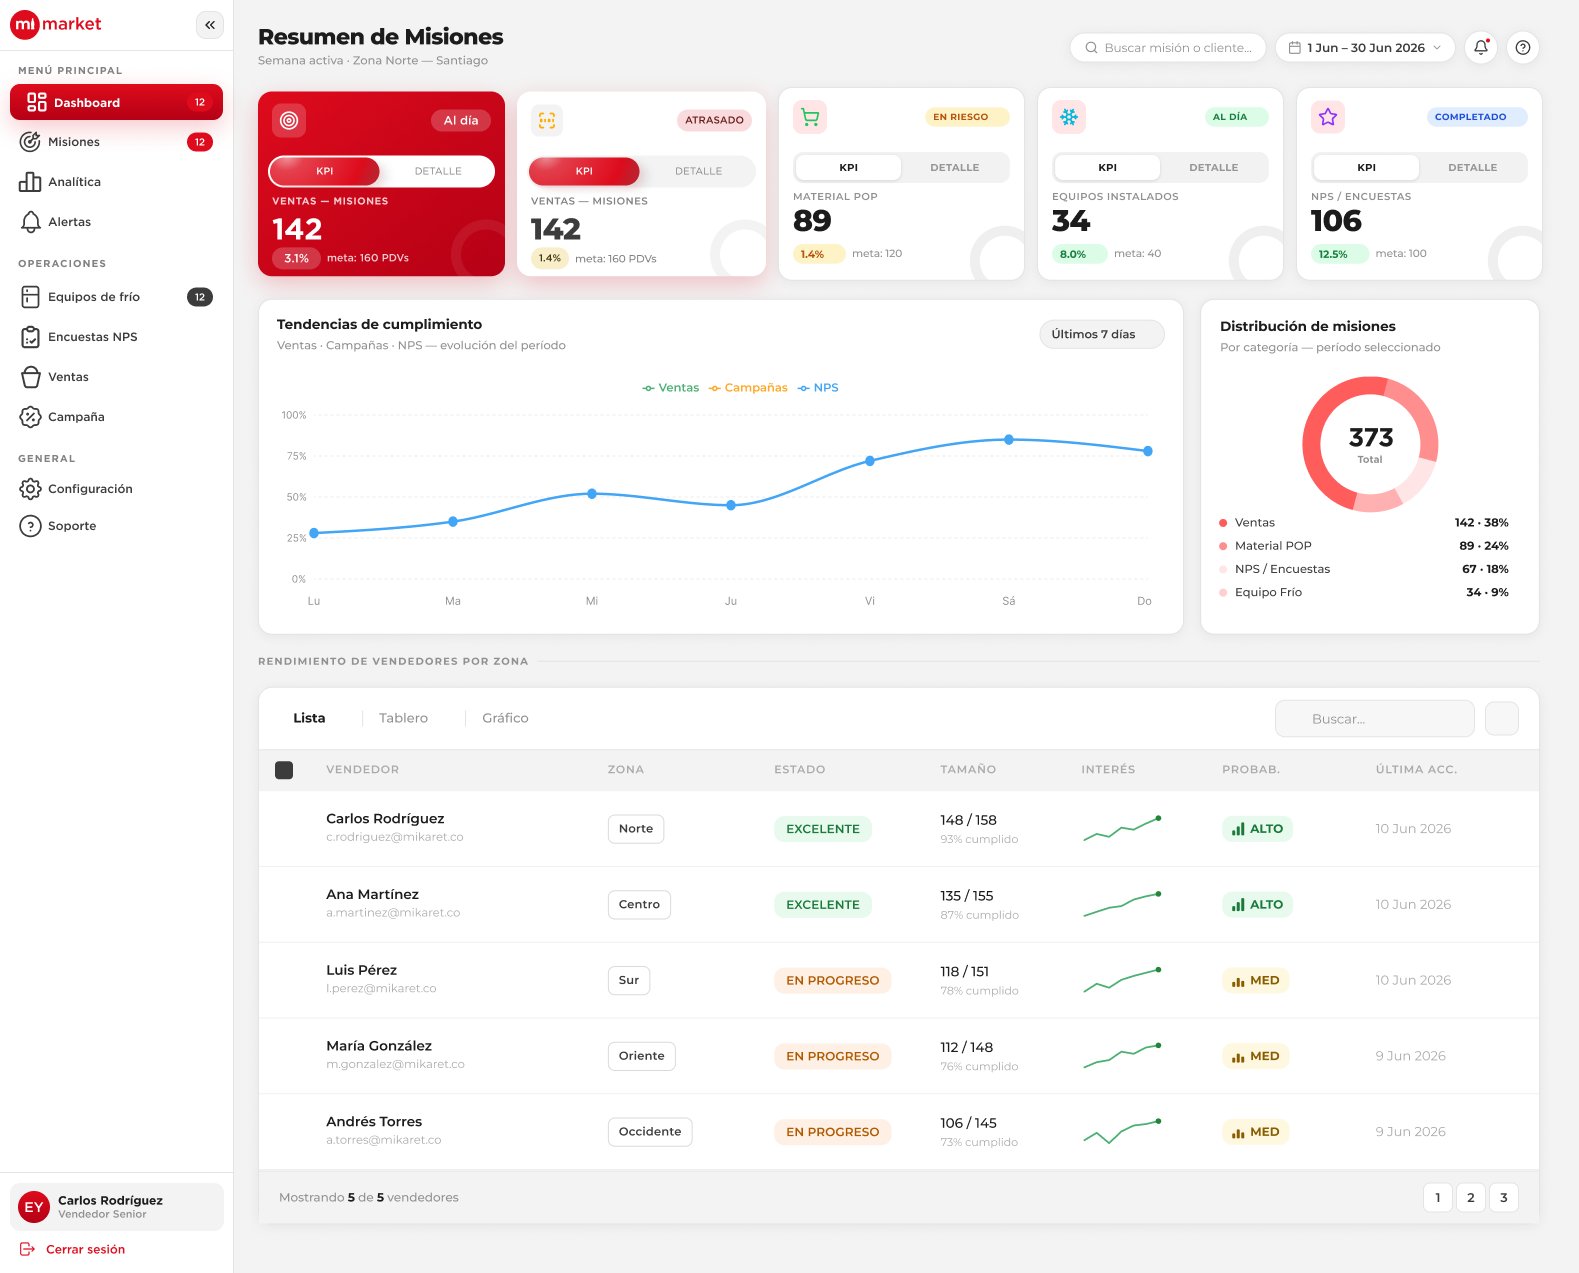The height and width of the screenshot is (1273, 1579).
Task: Click the Material POP legend dot
Action: (1223, 546)
